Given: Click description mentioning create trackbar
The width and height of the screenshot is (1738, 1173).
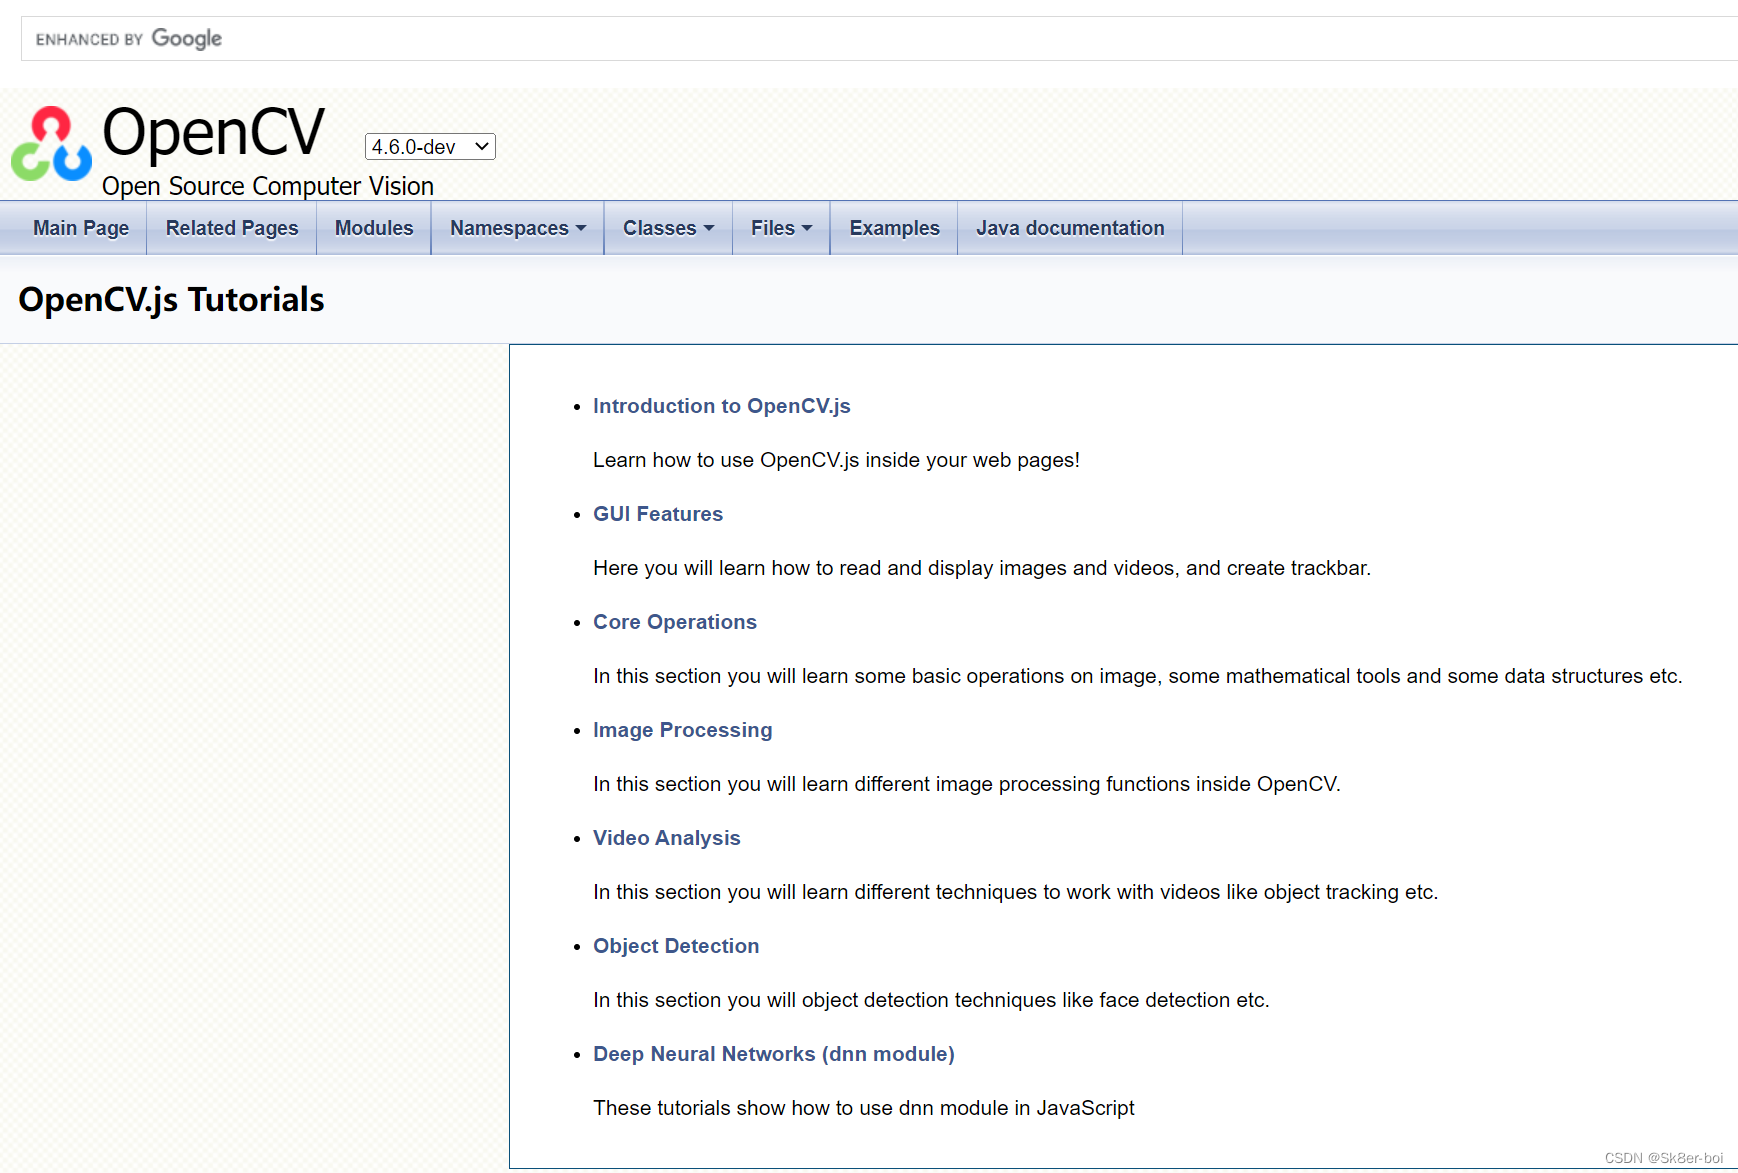Looking at the screenshot, I should [x=982, y=568].
